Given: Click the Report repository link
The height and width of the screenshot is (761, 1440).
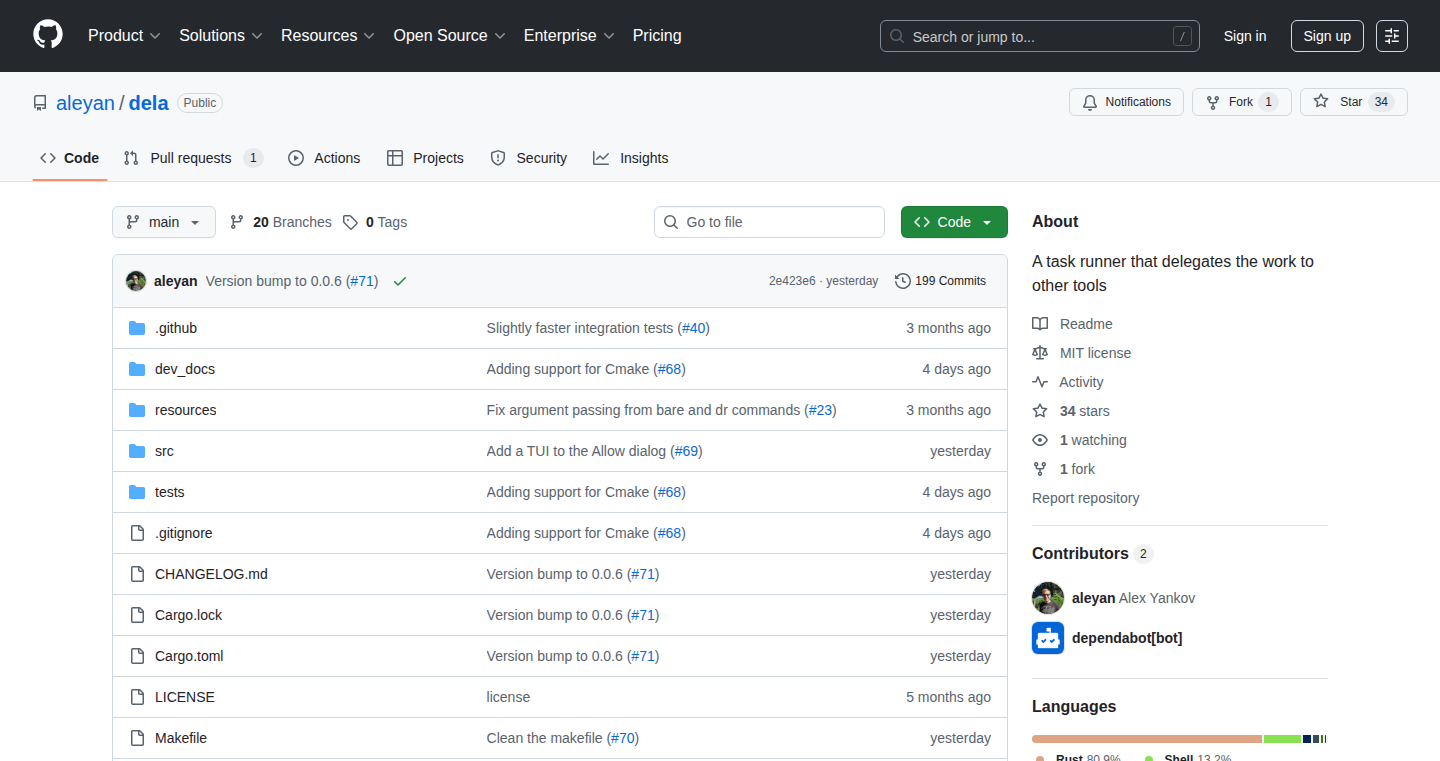Looking at the screenshot, I should [x=1086, y=498].
